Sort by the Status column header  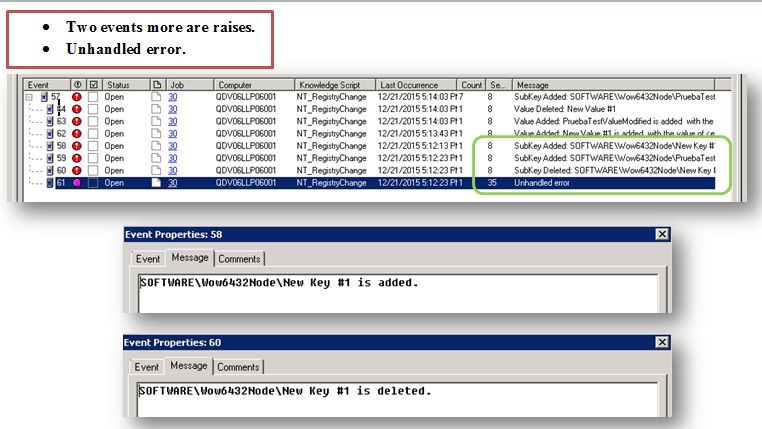pyautogui.click(x=125, y=85)
